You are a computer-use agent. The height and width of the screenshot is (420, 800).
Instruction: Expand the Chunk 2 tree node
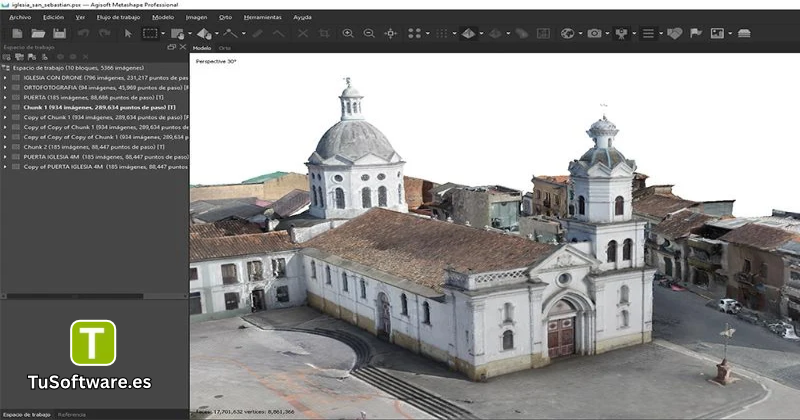click(5, 147)
